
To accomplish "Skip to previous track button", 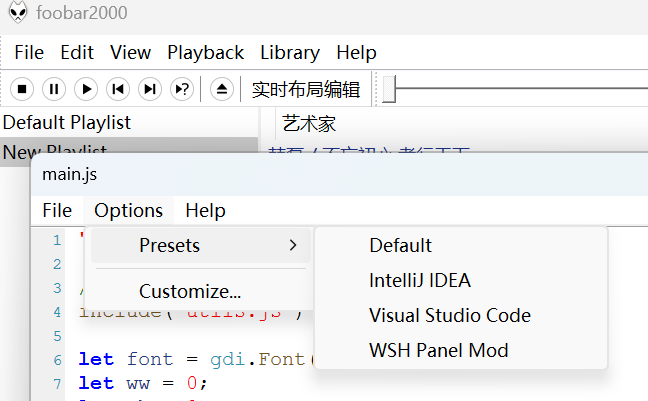I will [x=118, y=89].
